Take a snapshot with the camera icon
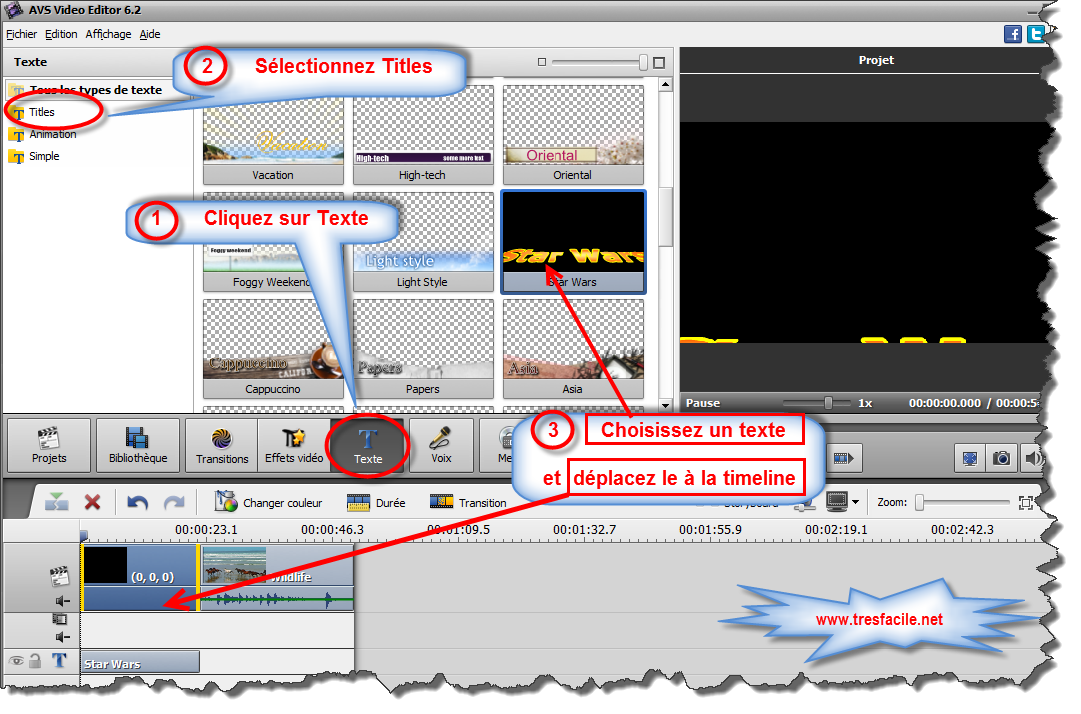 [x=1001, y=457]
